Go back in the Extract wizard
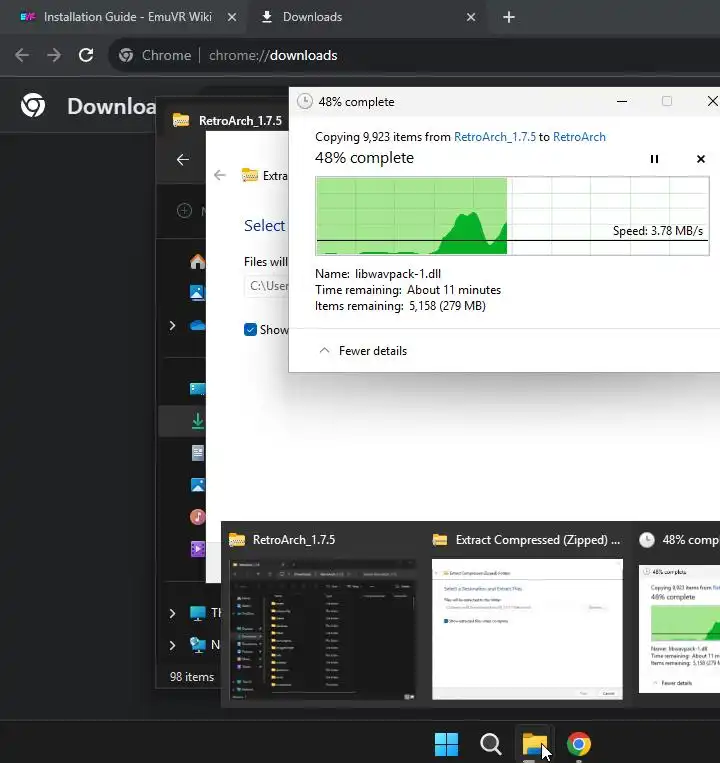Viewport: 720px width, 763px height. point(220,175)
